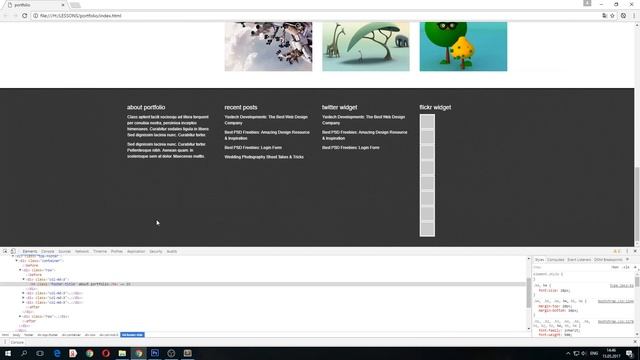
Task: Launch Microsoft Edge from taskbar
Action: coord(57,353)
